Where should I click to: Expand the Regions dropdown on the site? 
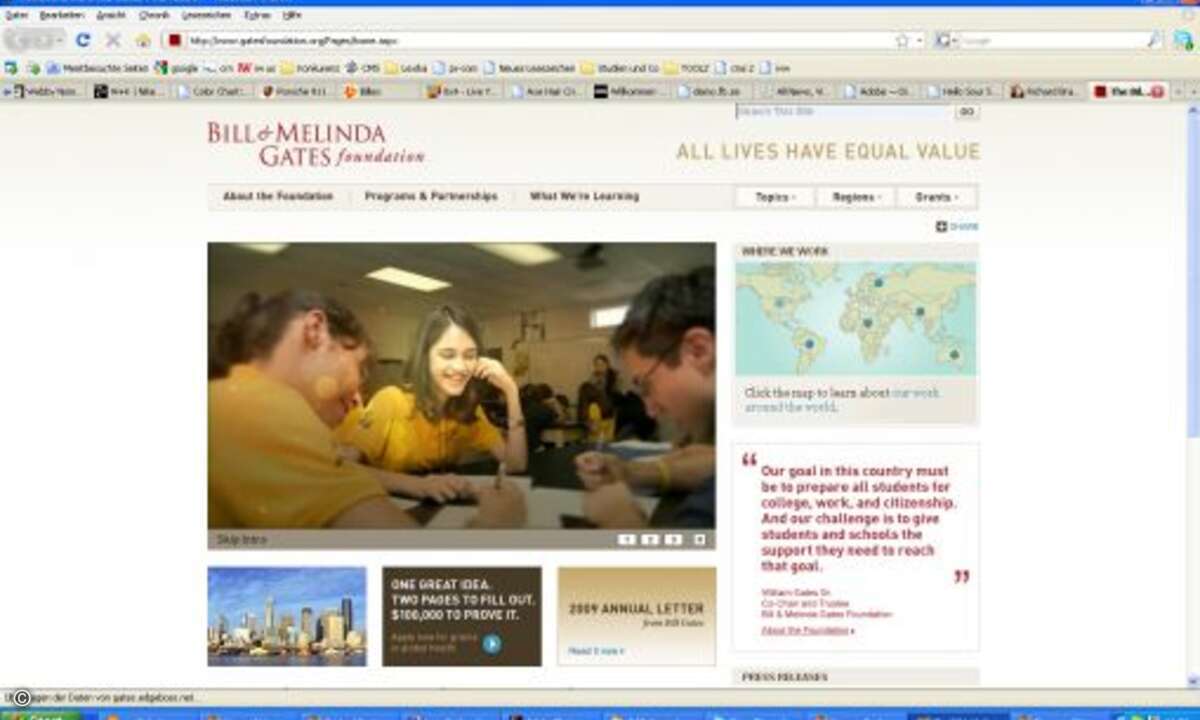tap(857, 197)
